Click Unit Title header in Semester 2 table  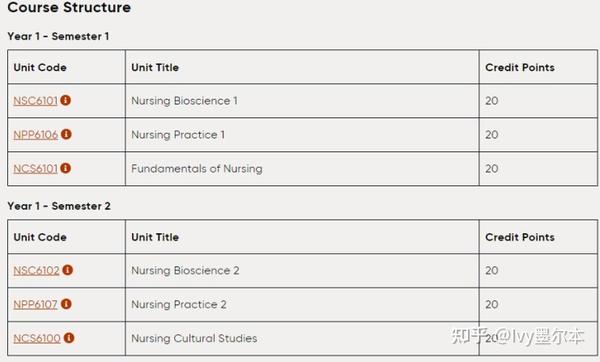[x=155, y=237]
